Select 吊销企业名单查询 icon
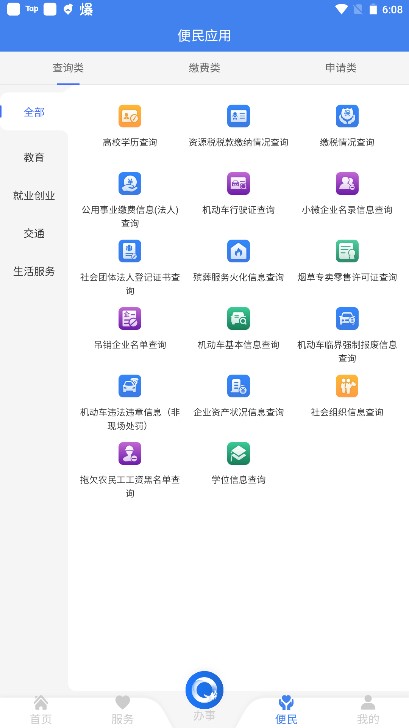The width and height of the screenshot is (409, 728). coord(130,318)
